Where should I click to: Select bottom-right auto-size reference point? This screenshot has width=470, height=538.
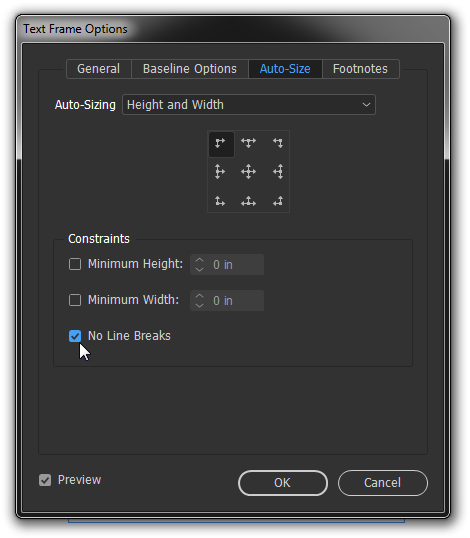click(x=278, y=201)
